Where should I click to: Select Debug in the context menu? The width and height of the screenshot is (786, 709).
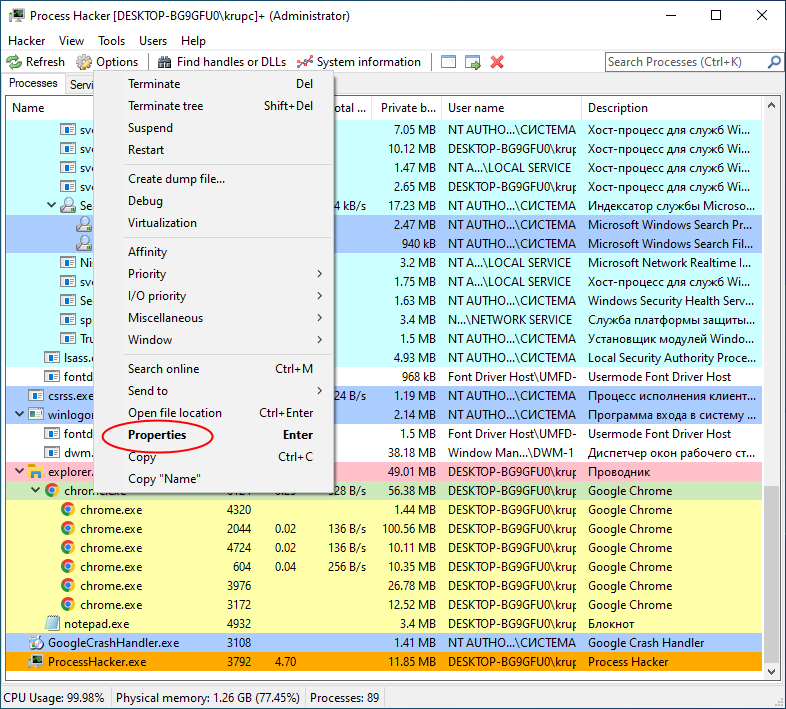(x=214, y=201)
